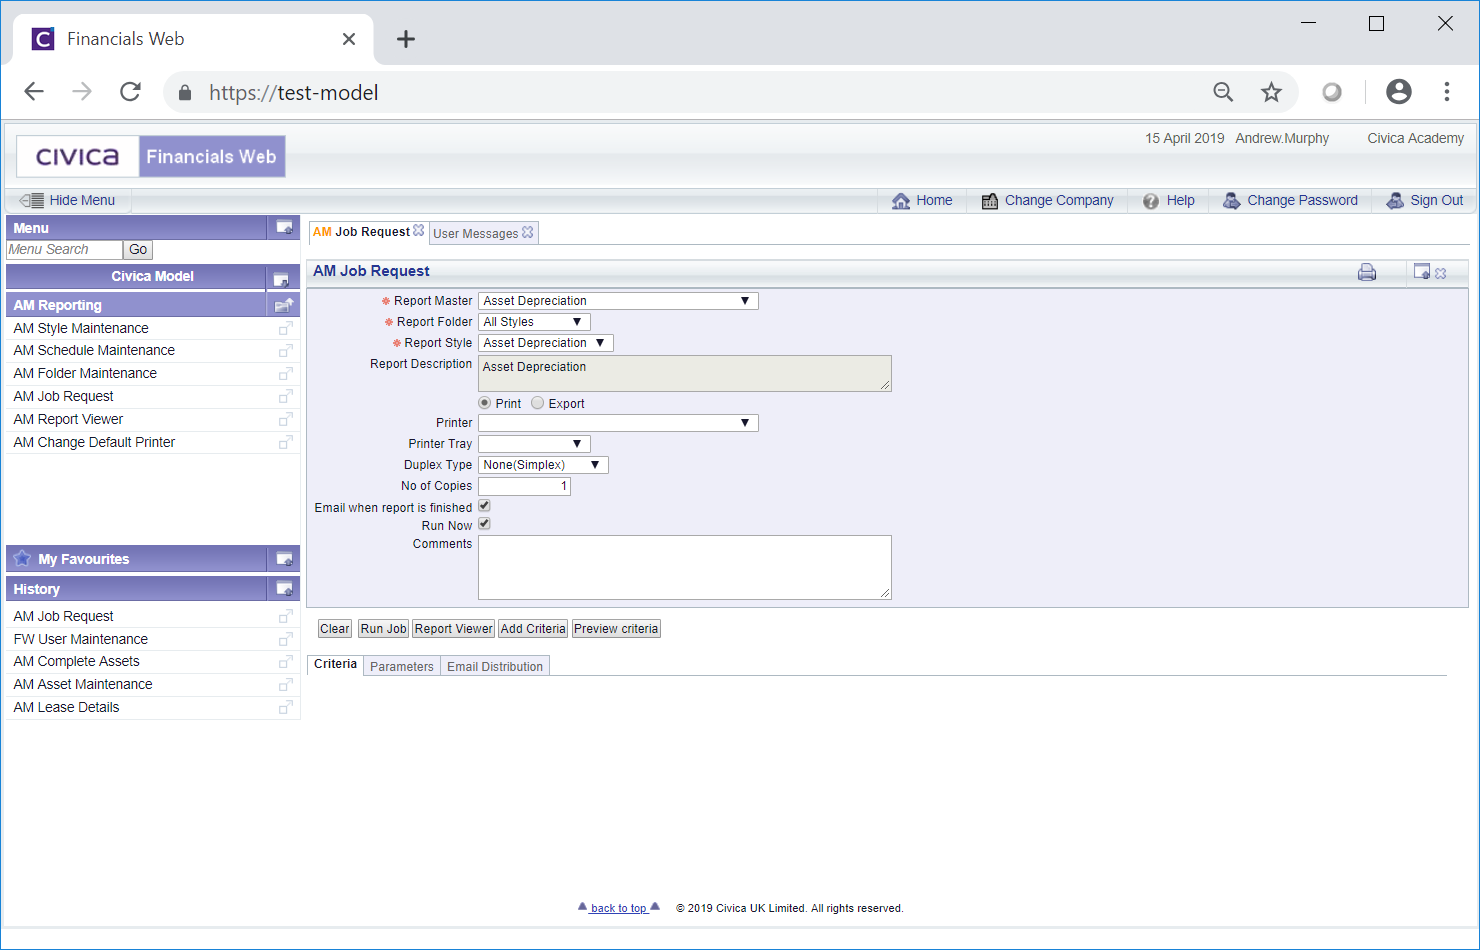Switch to the Criteria tab
Screen dimensions: 1480x950
pyautogui.click(x=335, y=664)
